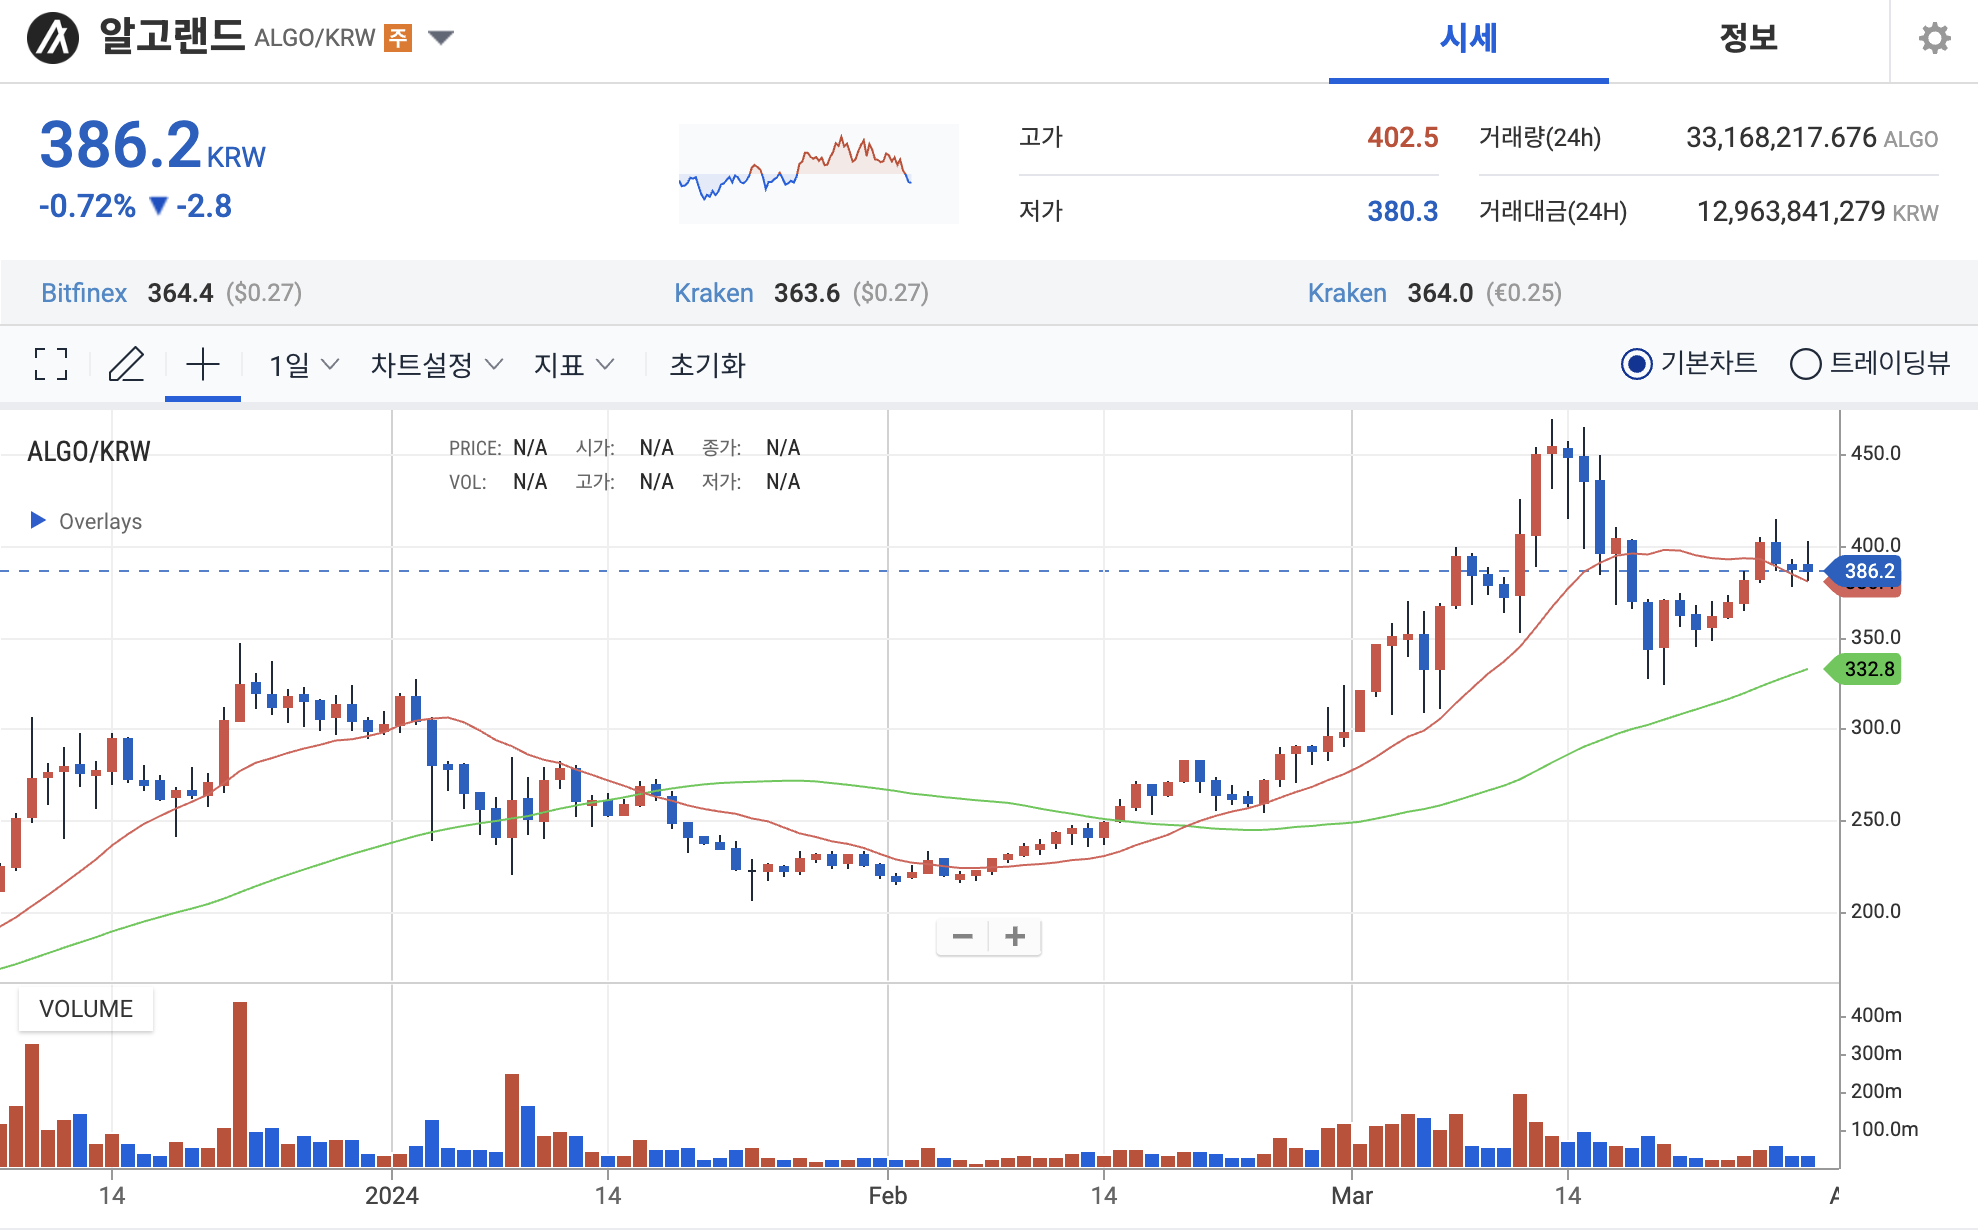Select the 트레이딩뷰 radio button

pos(1805,364)
